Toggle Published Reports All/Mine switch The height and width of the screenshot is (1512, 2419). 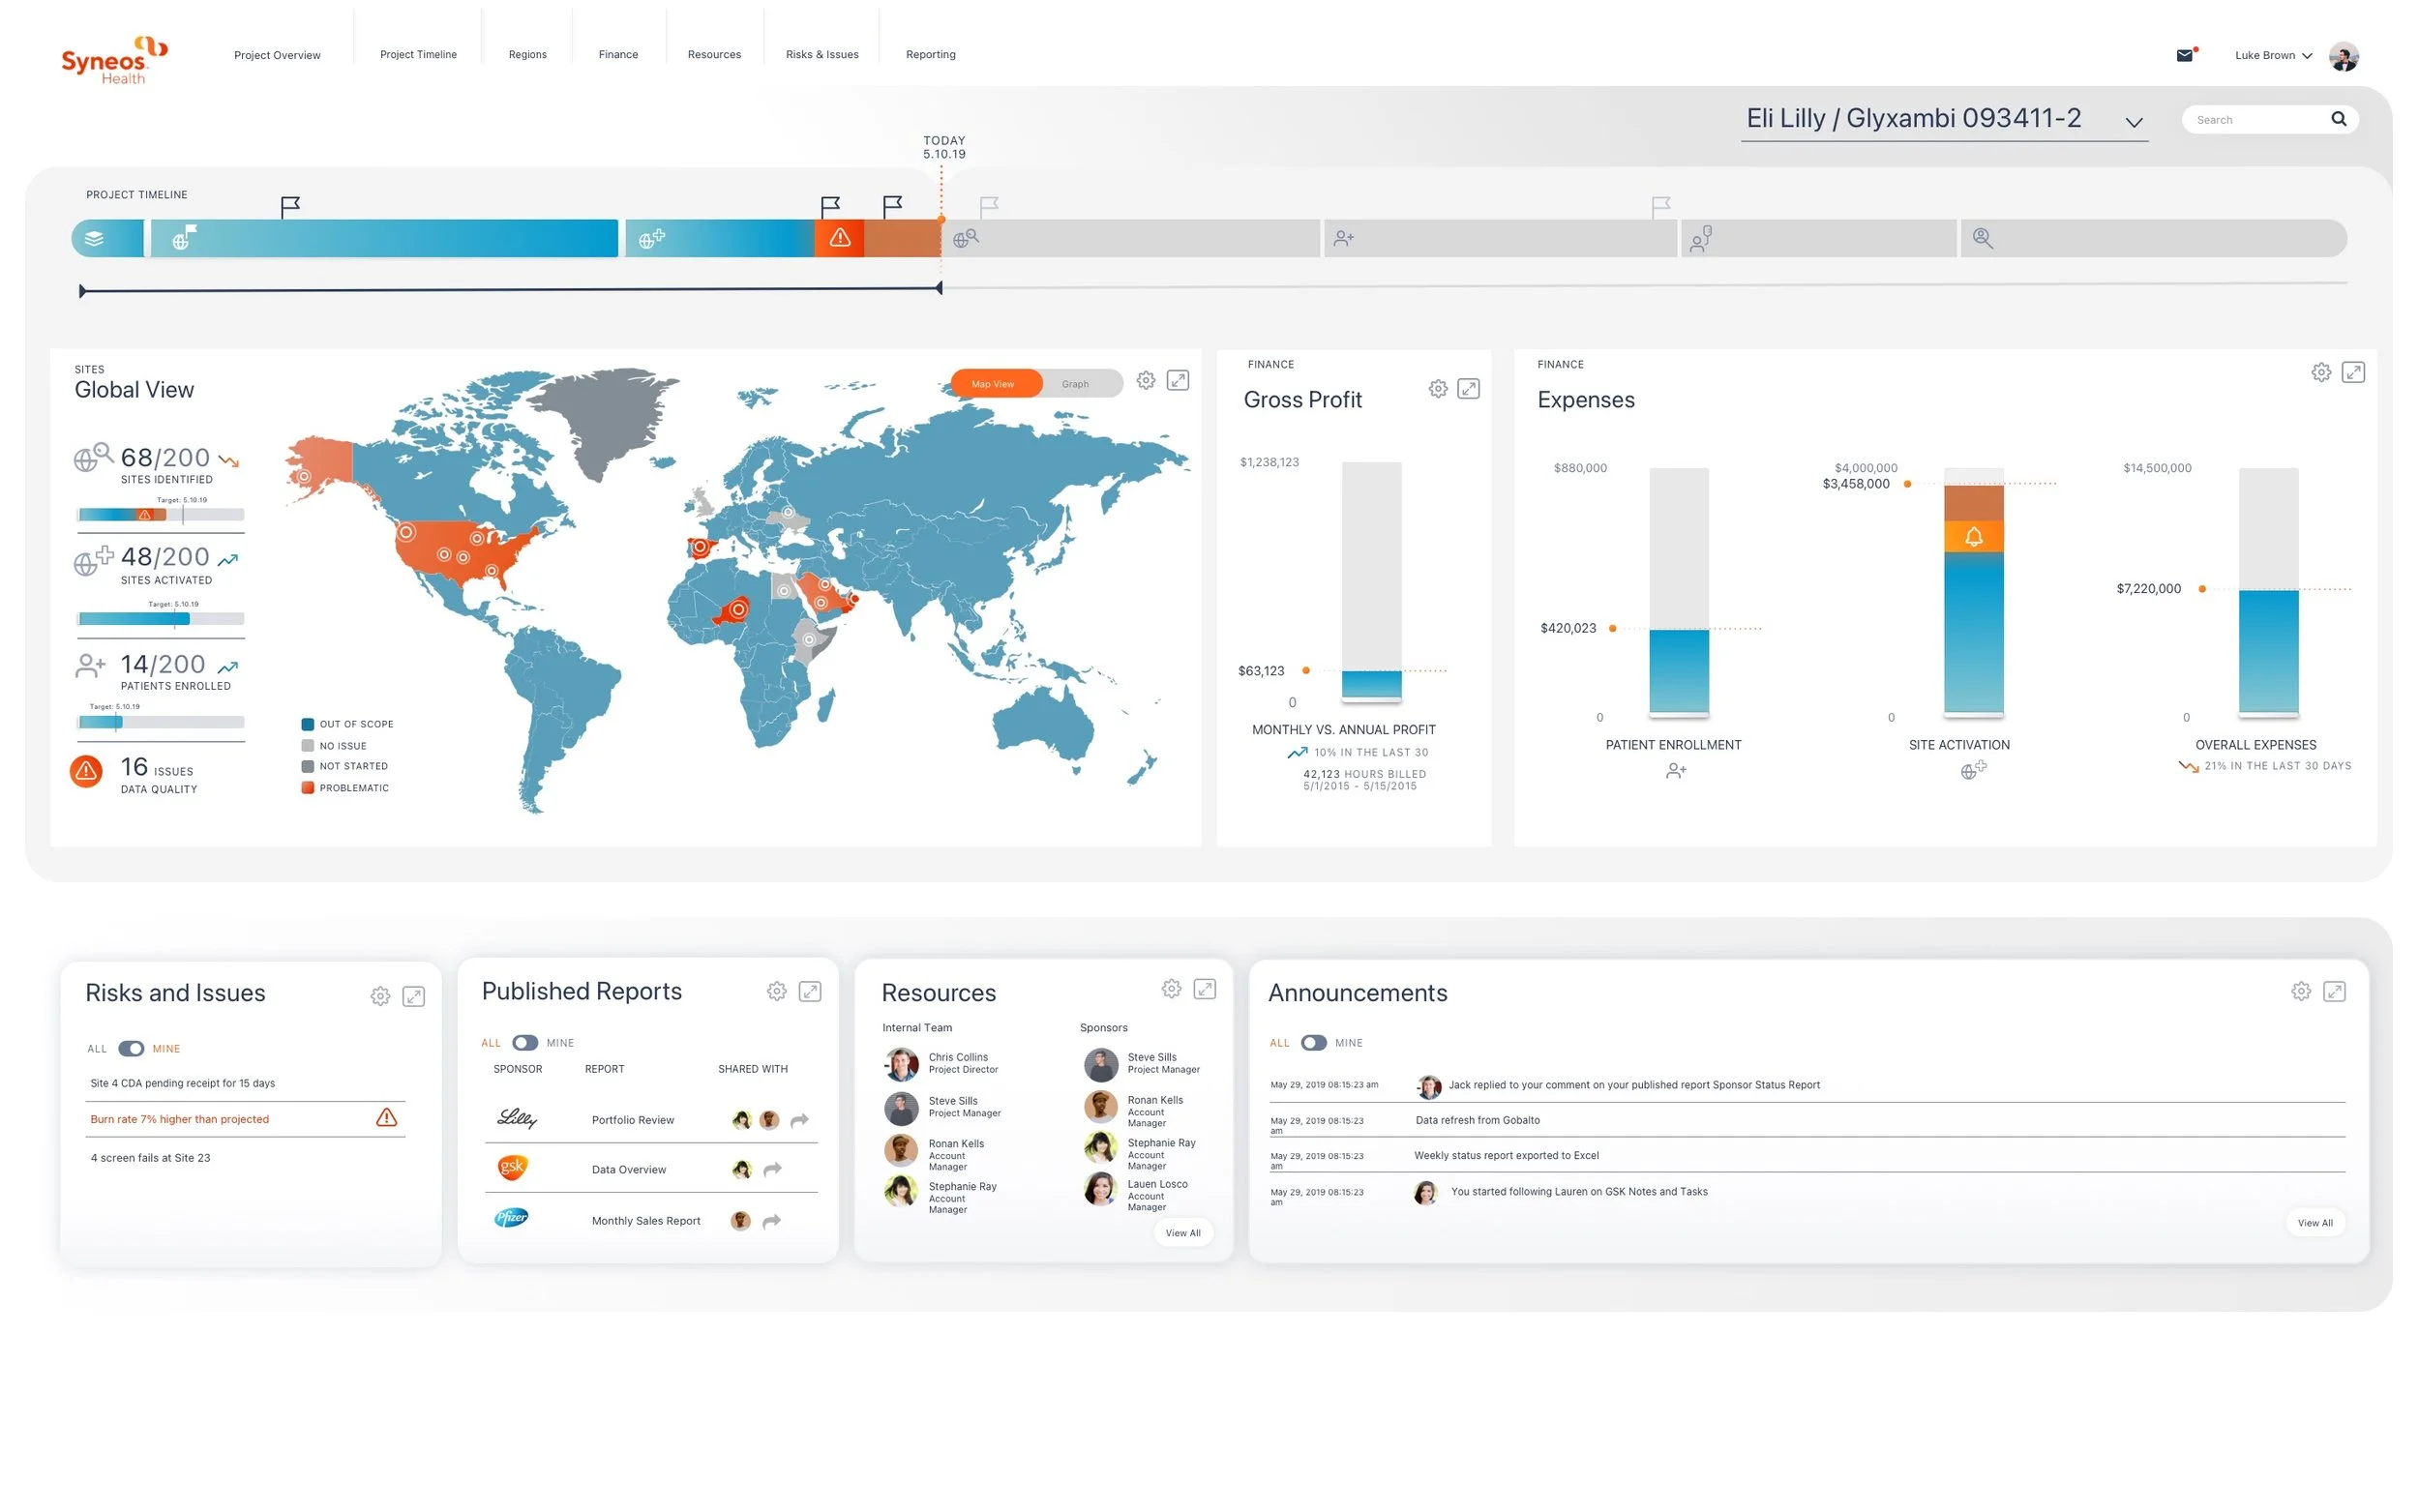click(525, 1042)
